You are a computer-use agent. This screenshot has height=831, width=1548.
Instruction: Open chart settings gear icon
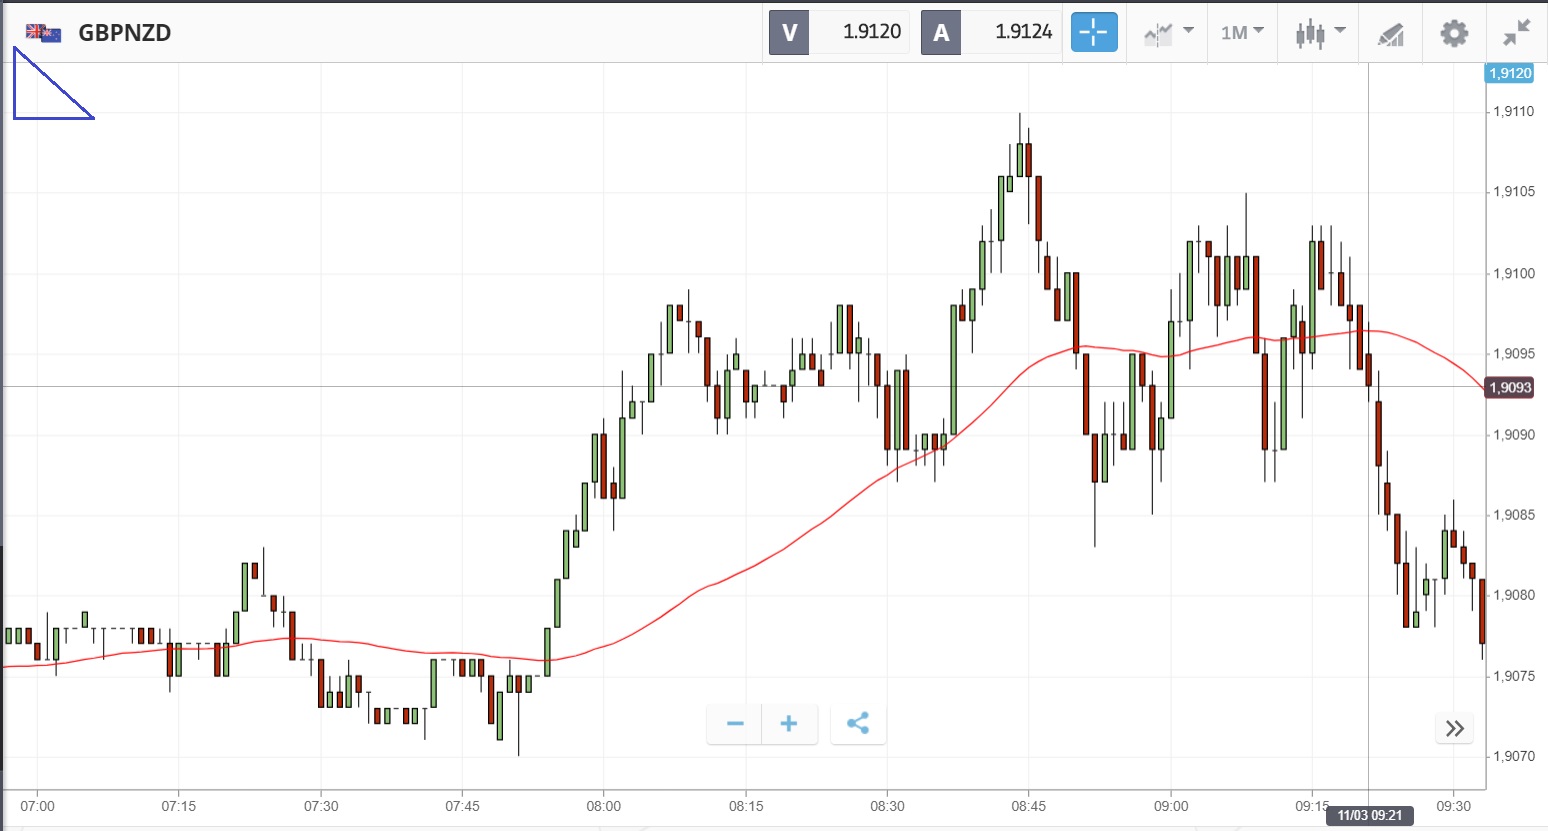[1454, 33]
